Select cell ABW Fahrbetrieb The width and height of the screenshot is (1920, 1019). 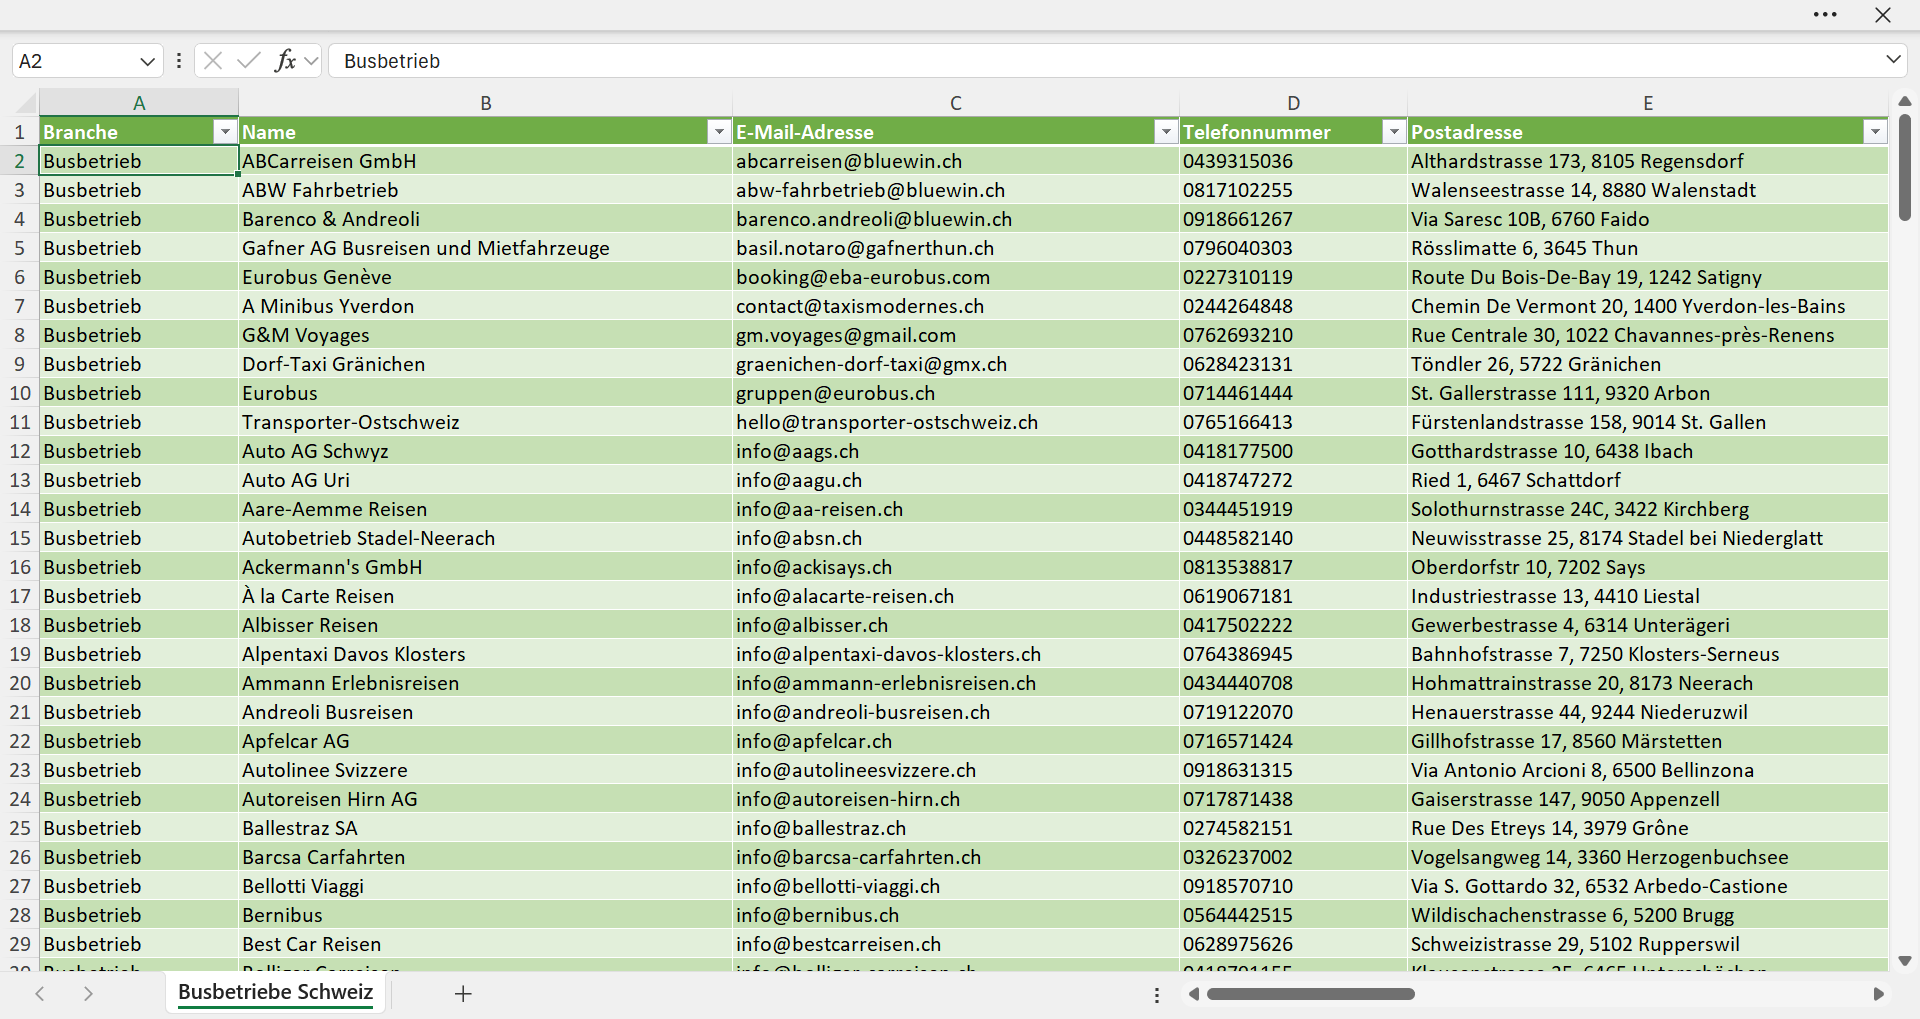tap(486, 190)
